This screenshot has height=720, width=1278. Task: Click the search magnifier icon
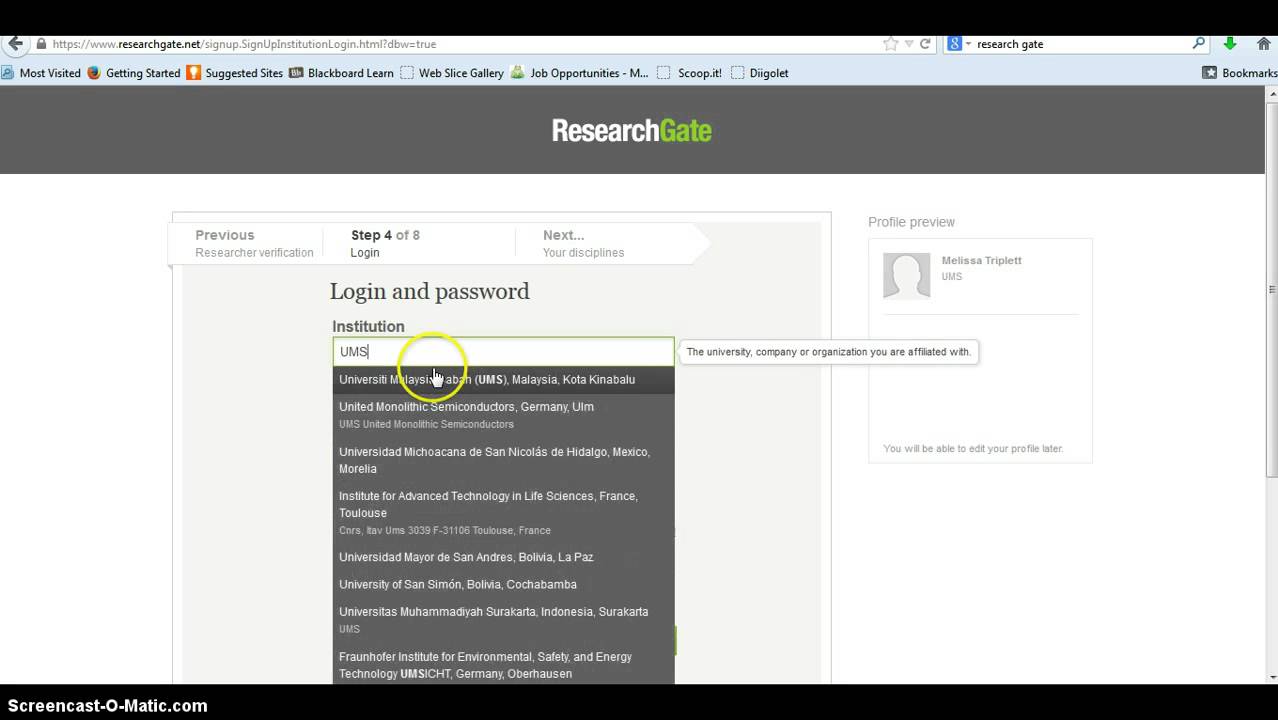[x=1199, y=44]
